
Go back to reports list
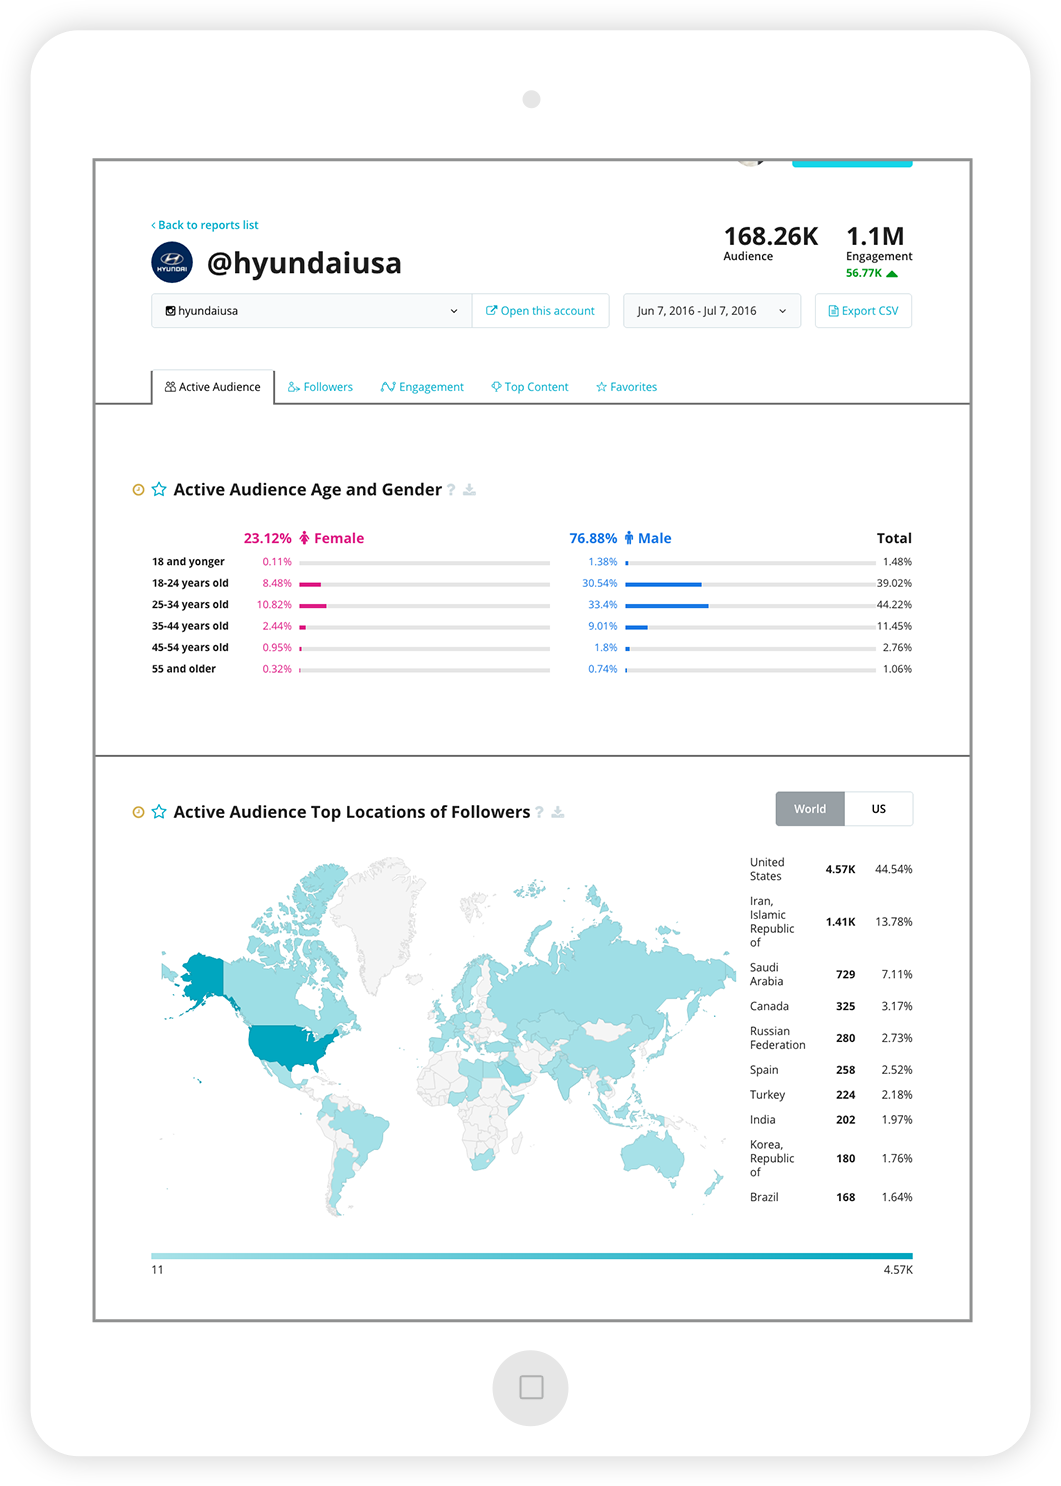coord(205,225)
